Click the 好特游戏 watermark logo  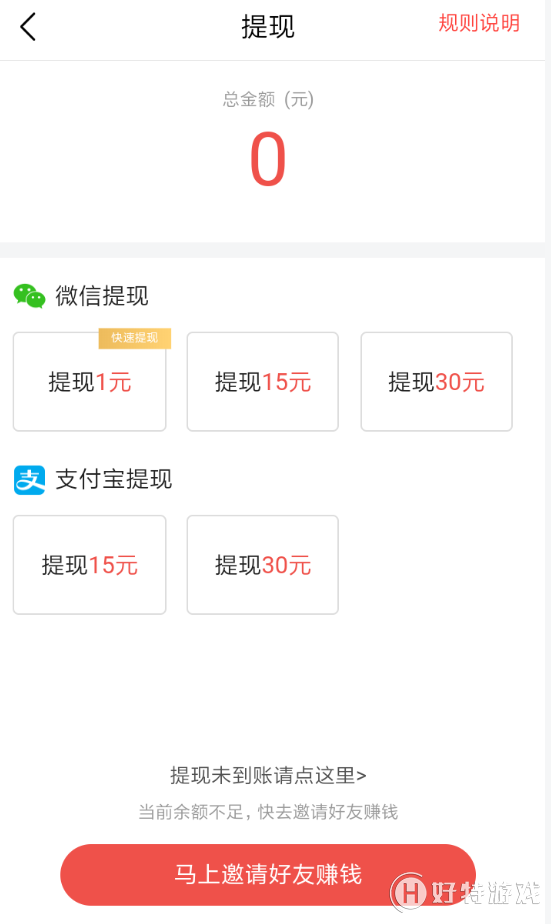coord(465,892)
